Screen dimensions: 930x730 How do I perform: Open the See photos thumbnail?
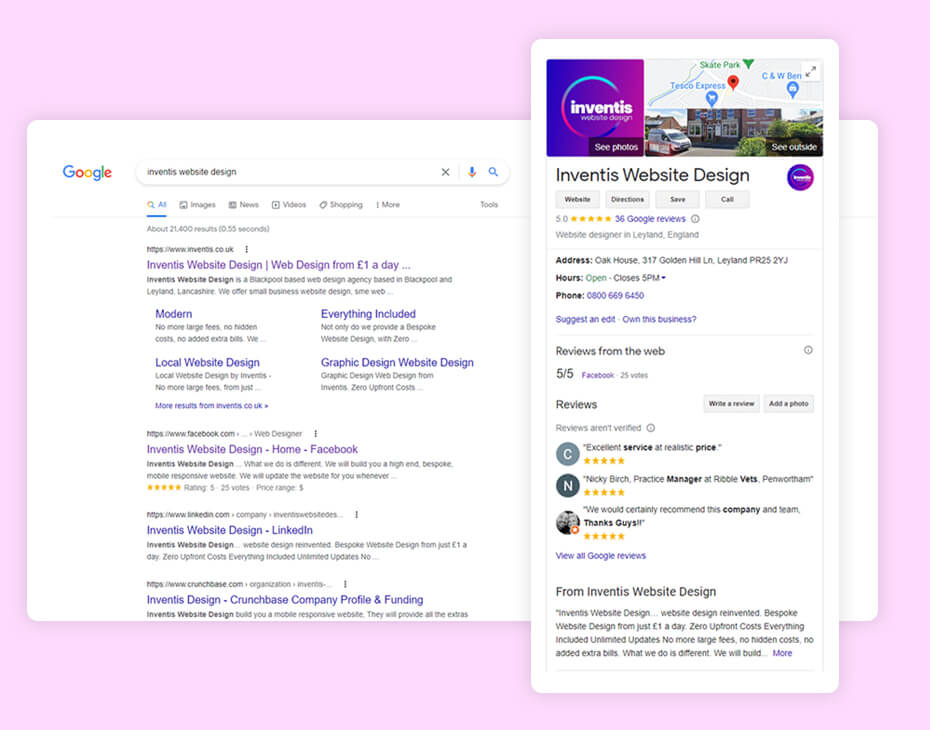595,108
